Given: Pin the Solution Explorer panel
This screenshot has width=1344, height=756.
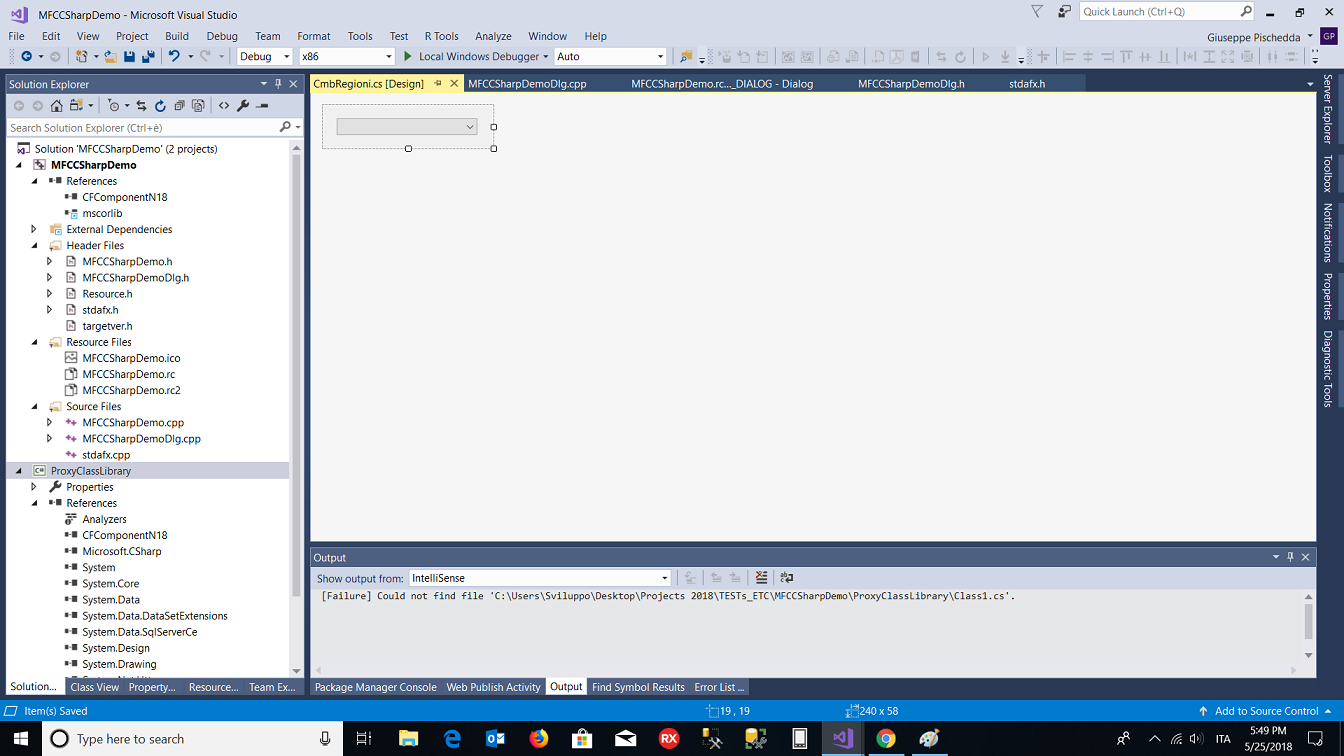Looking at the screenshot, I should click(x=278, y=84).
